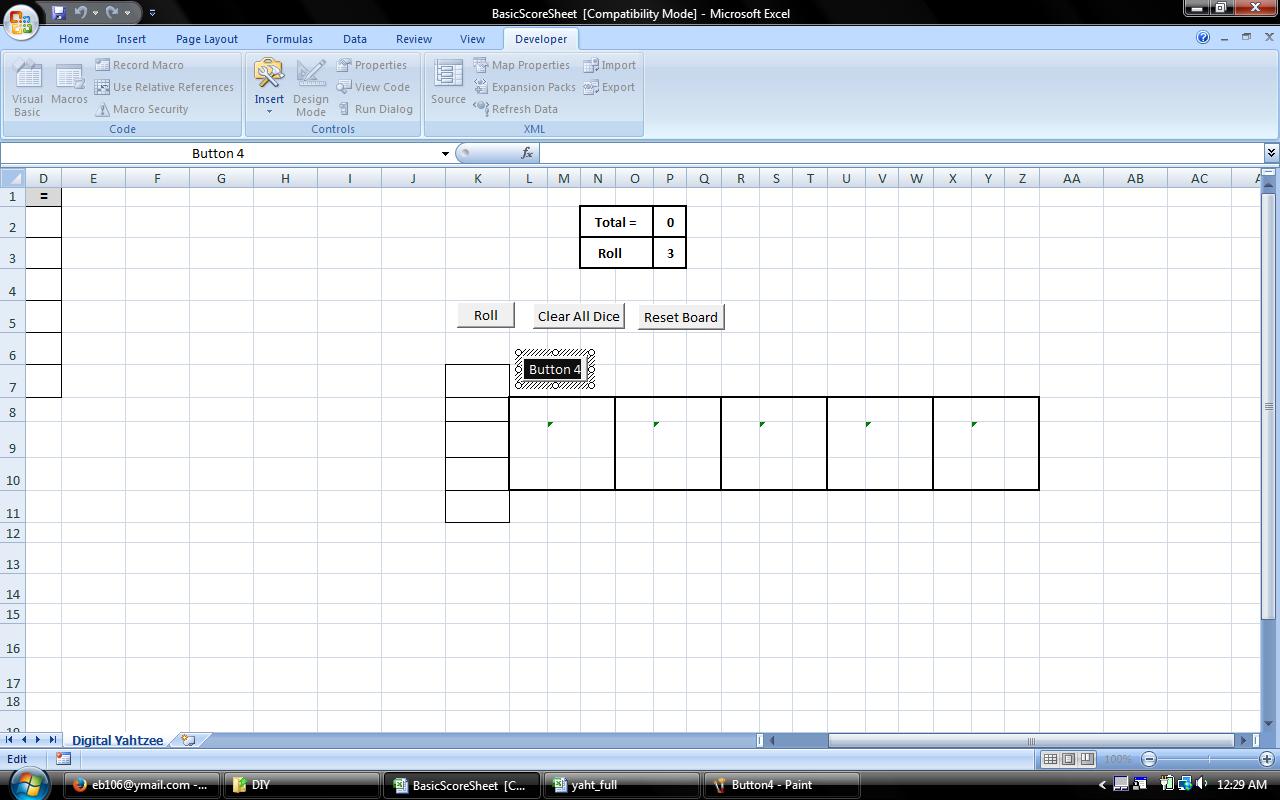Click the macro record icon in status bar
Viewport: 1280px width, 800px height.
coord(63,759)
